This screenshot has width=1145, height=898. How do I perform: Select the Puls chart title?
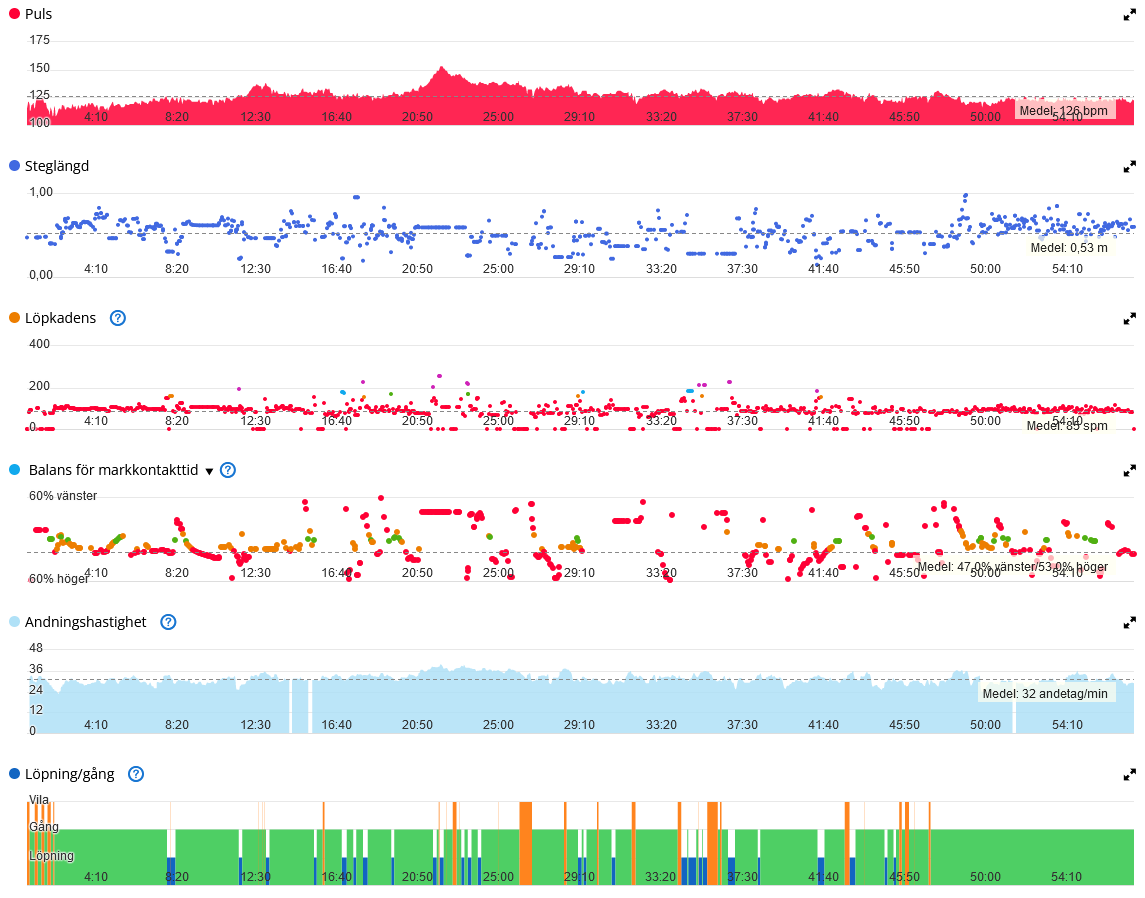(39, 14)
